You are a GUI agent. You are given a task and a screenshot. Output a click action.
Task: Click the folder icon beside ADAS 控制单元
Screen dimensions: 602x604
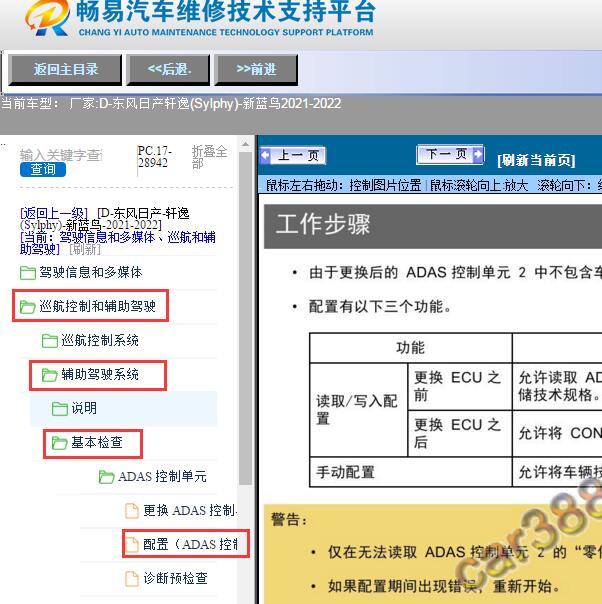click(x=106, y=477)
